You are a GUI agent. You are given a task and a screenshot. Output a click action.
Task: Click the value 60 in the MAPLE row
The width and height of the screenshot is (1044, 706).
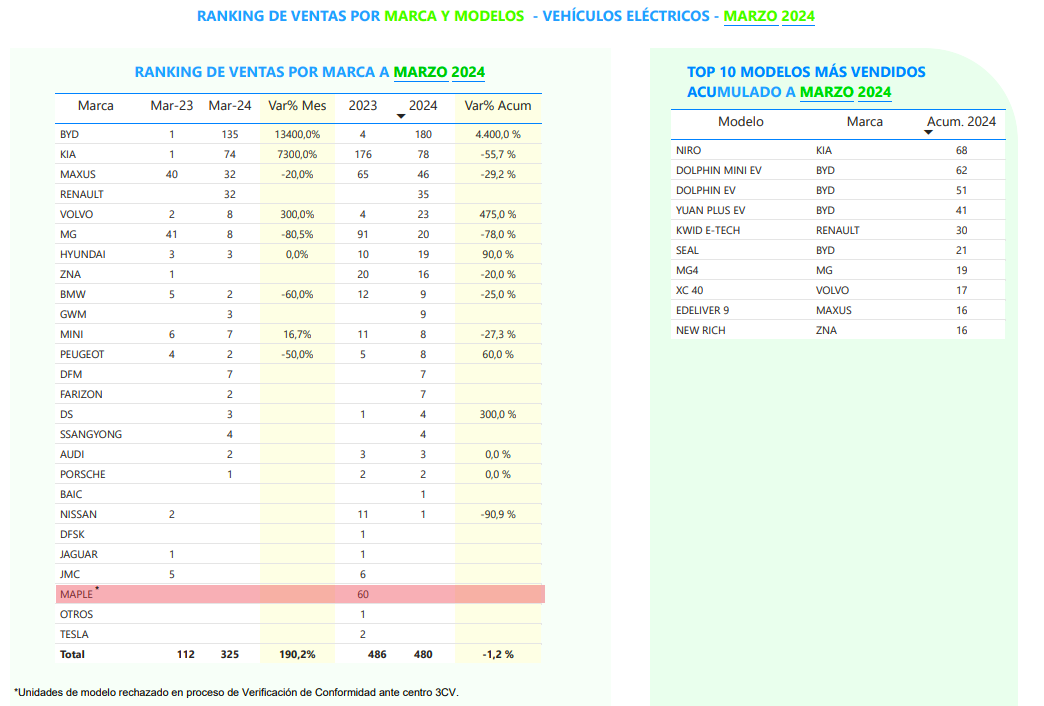(x=363, y=593)
